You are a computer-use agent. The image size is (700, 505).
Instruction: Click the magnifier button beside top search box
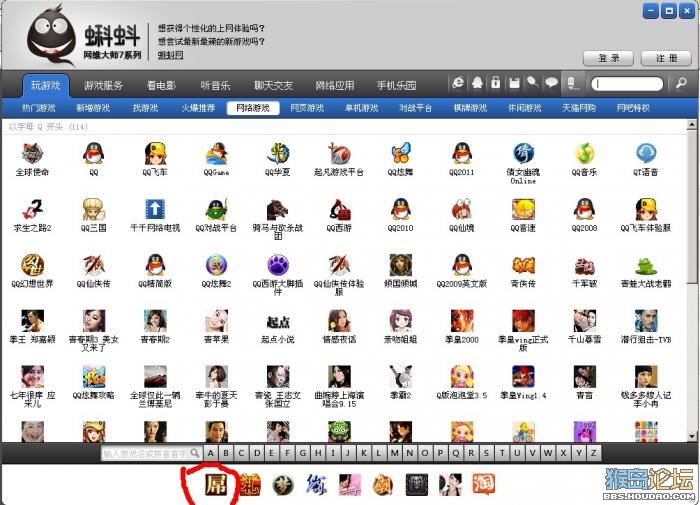[681, 83]
